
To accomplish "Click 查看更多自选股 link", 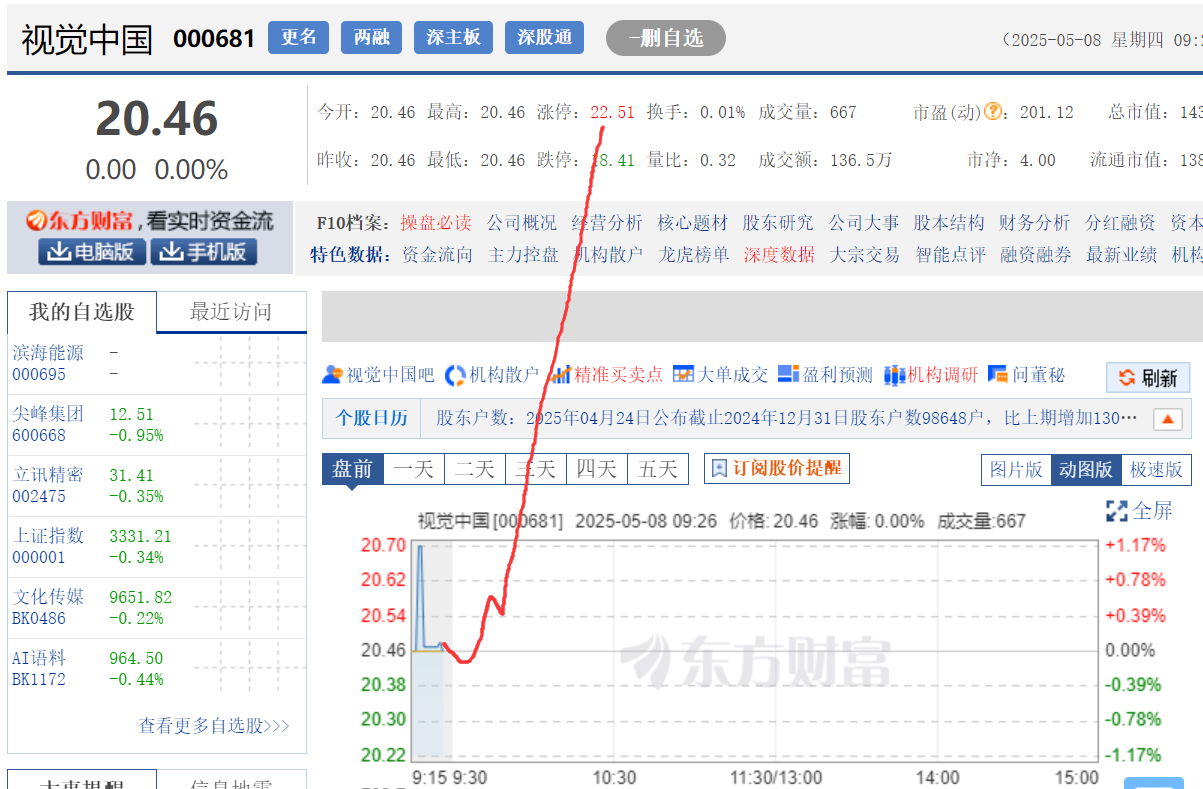I will (214, 726).
